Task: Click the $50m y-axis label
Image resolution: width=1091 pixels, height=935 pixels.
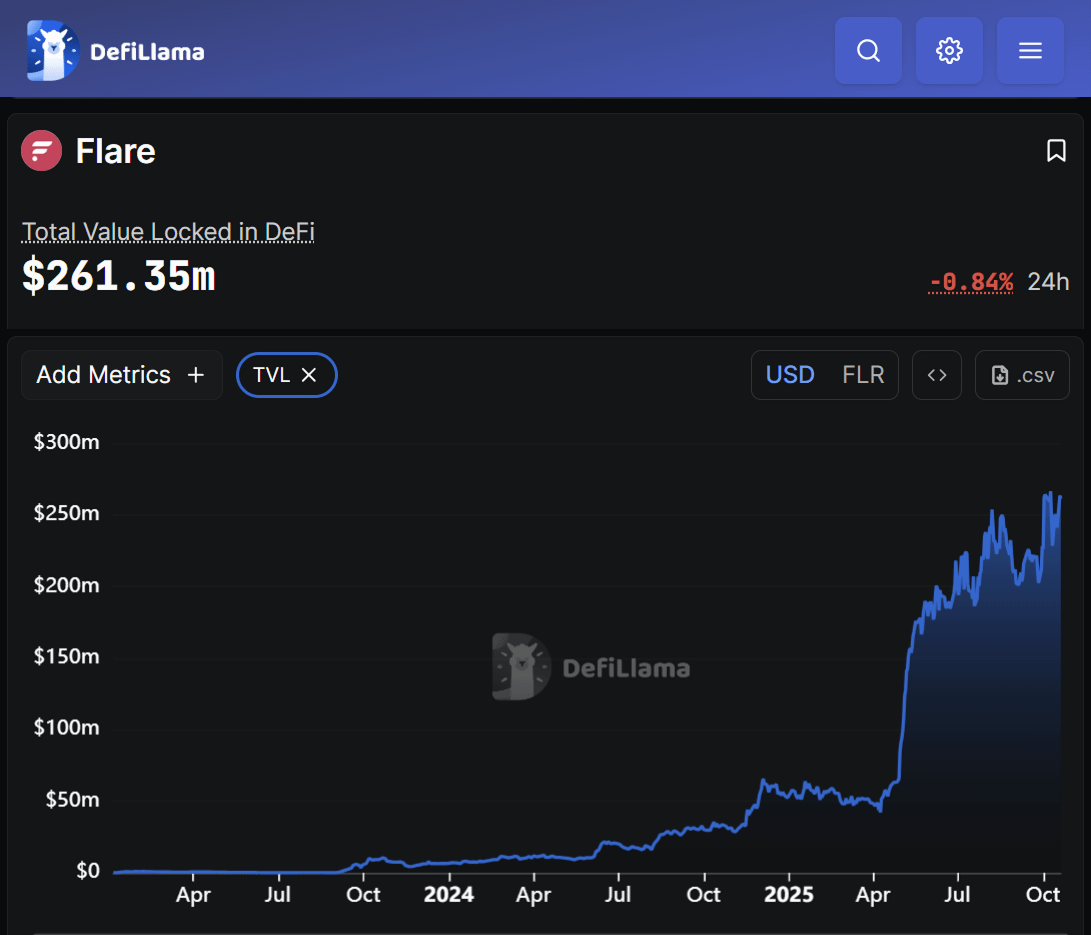Action: (72, 799)
